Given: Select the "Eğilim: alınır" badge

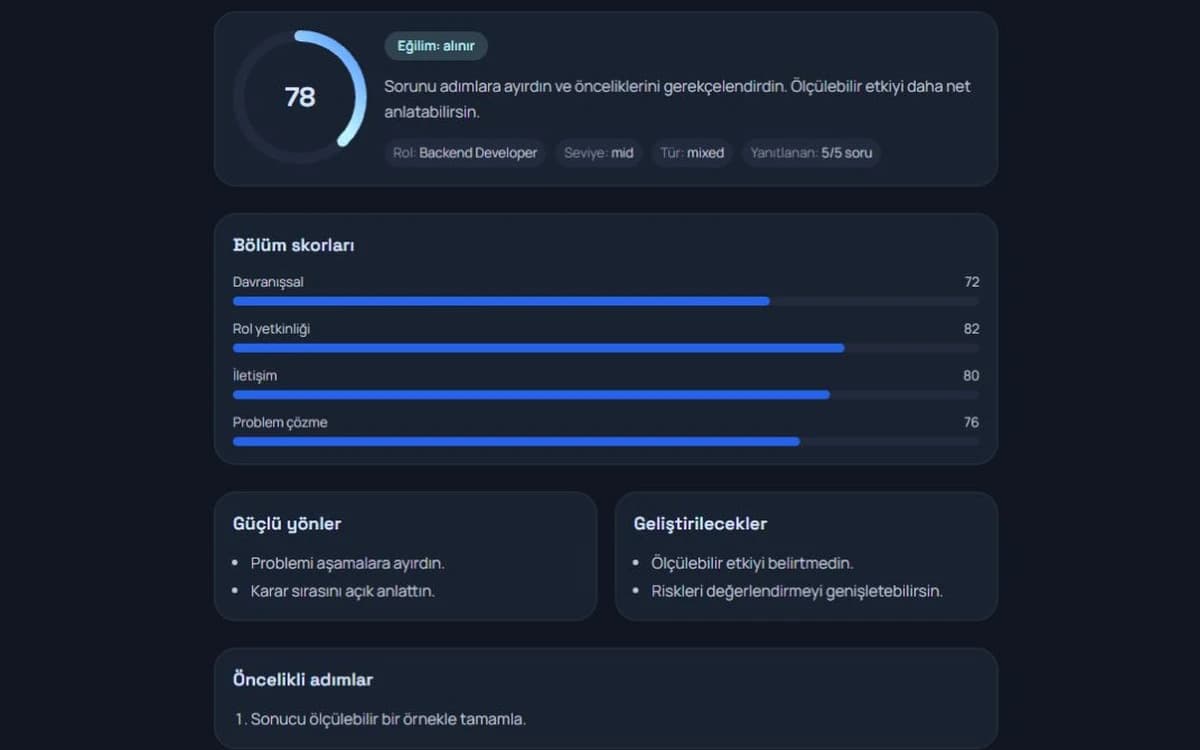Looking at the screenshot, I should [x=436, y=46].
